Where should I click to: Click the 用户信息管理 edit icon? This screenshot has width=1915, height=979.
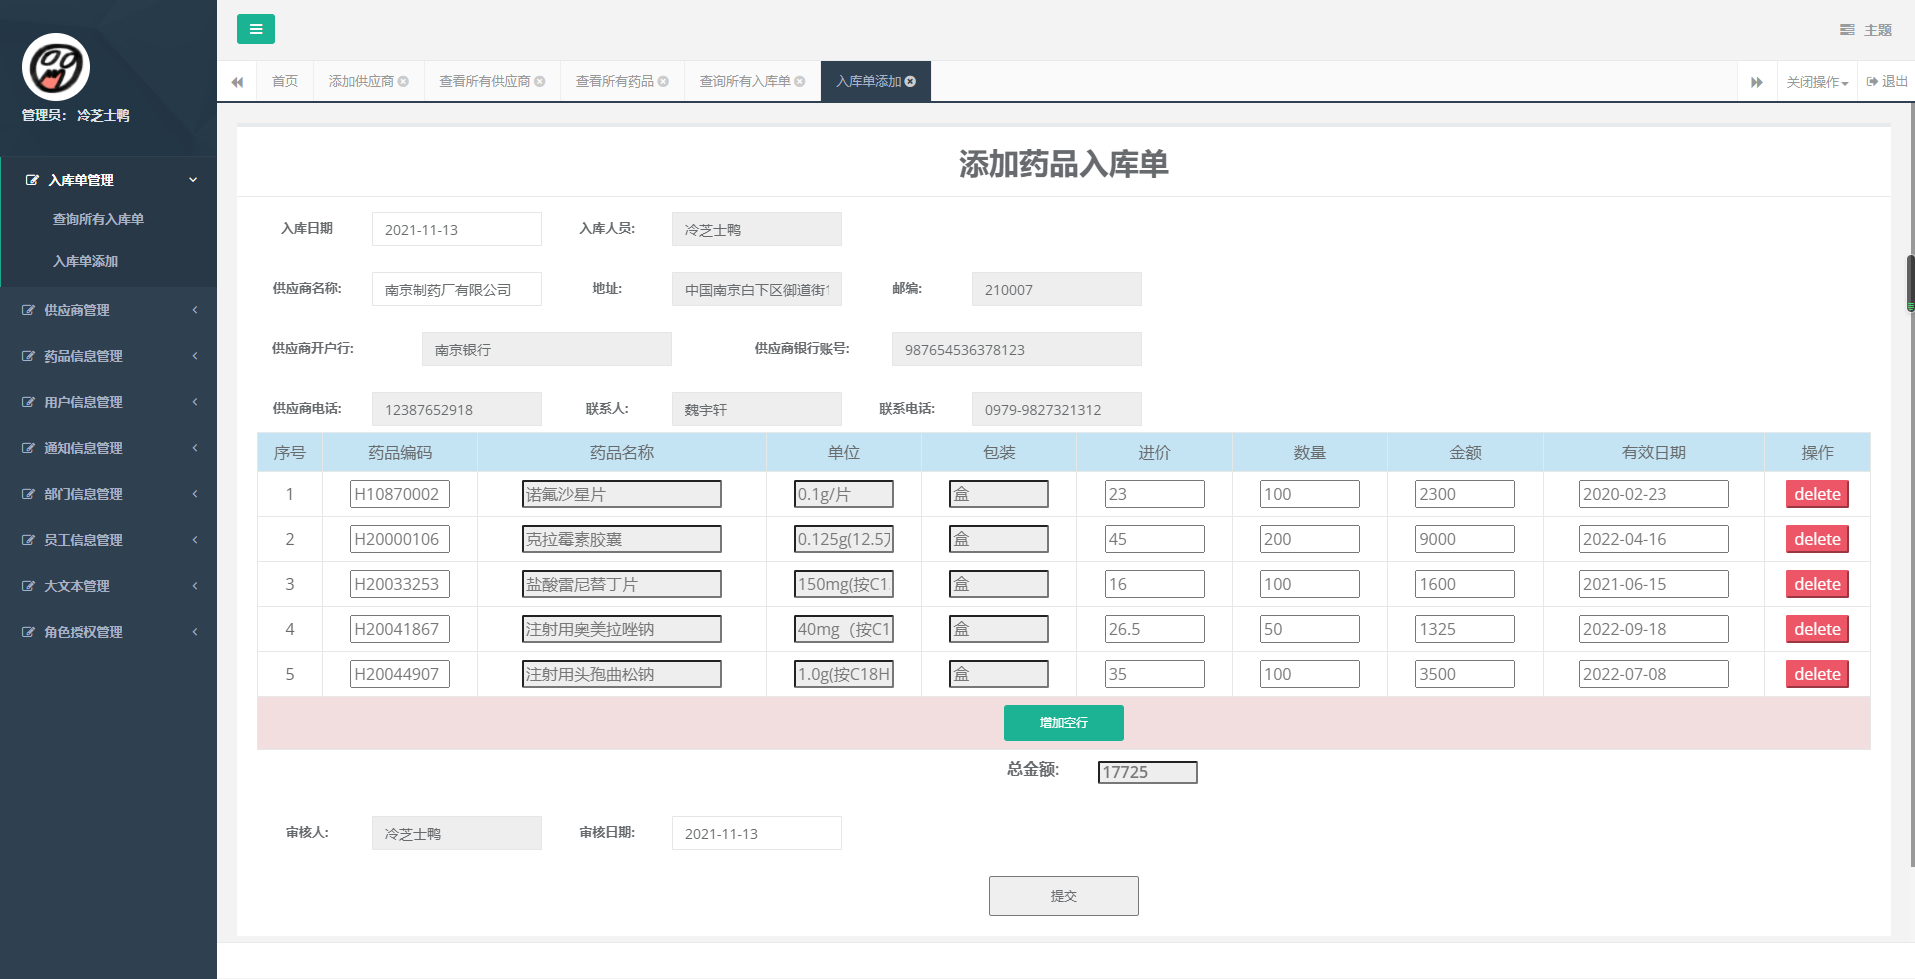pos(28,402)
